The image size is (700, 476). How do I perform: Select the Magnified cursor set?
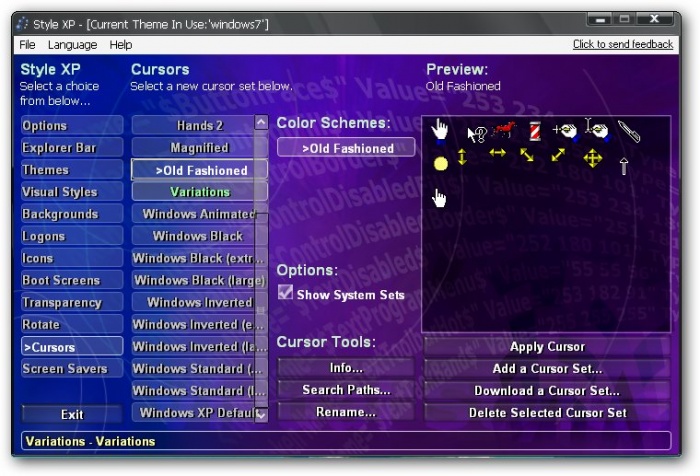click(x=199, y=148)
